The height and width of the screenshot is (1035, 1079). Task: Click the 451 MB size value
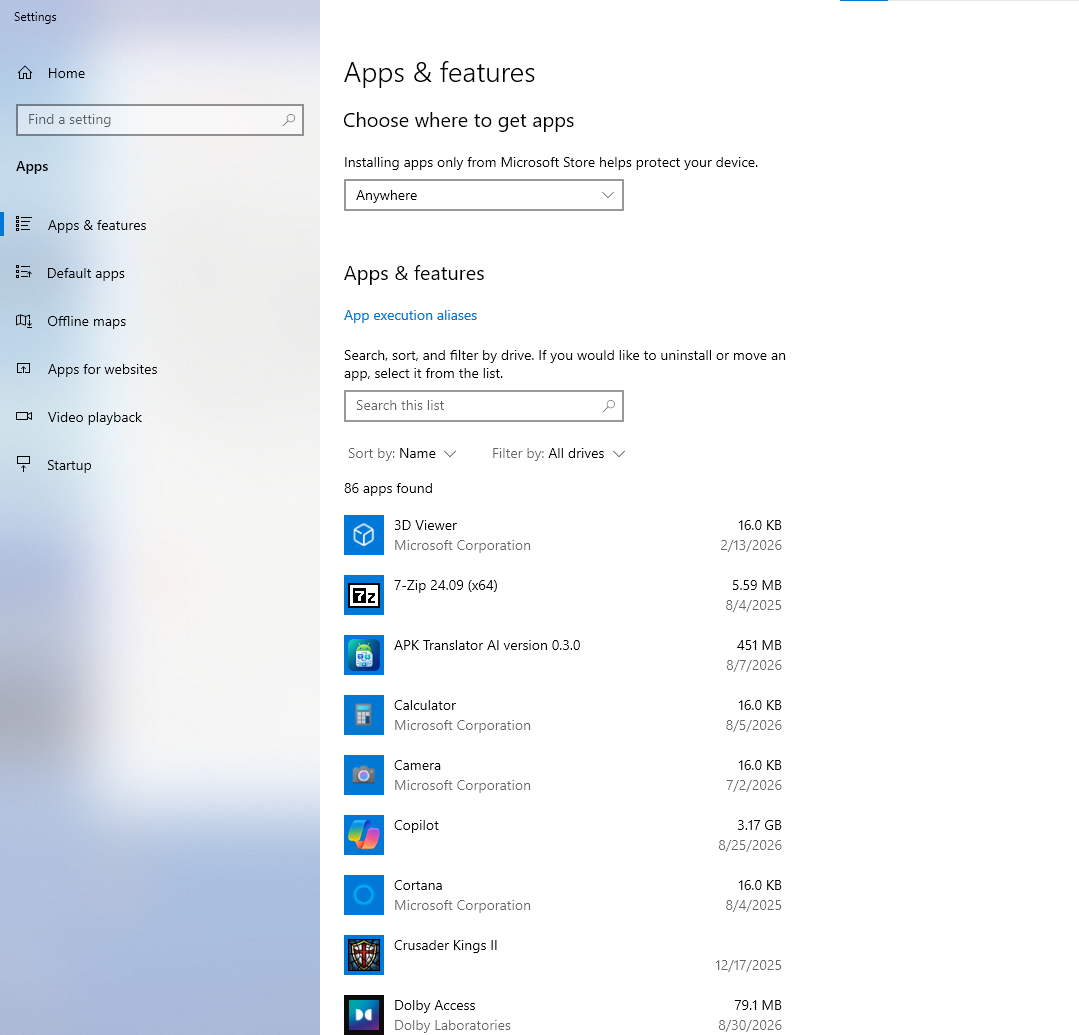(x=759, y=645)
